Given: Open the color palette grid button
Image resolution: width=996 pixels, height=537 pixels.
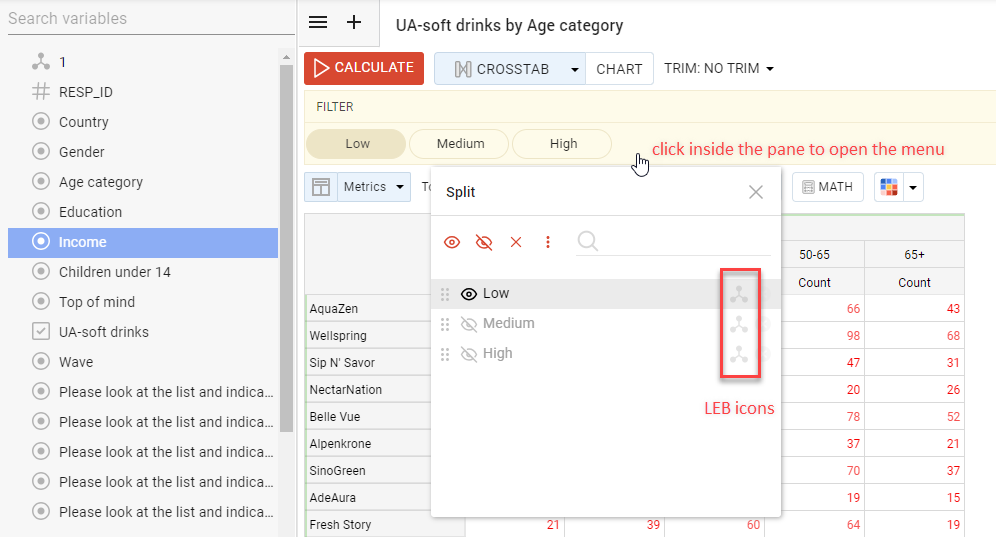Looking at the screenshot, I should tap(888, 187).
